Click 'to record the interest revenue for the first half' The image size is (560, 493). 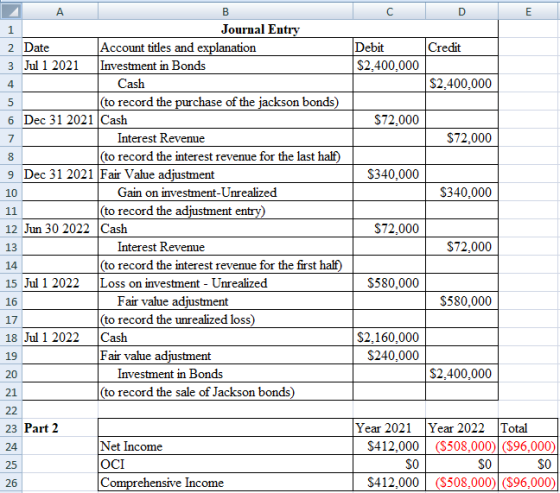pyautogui.click(x=225, y=265)
